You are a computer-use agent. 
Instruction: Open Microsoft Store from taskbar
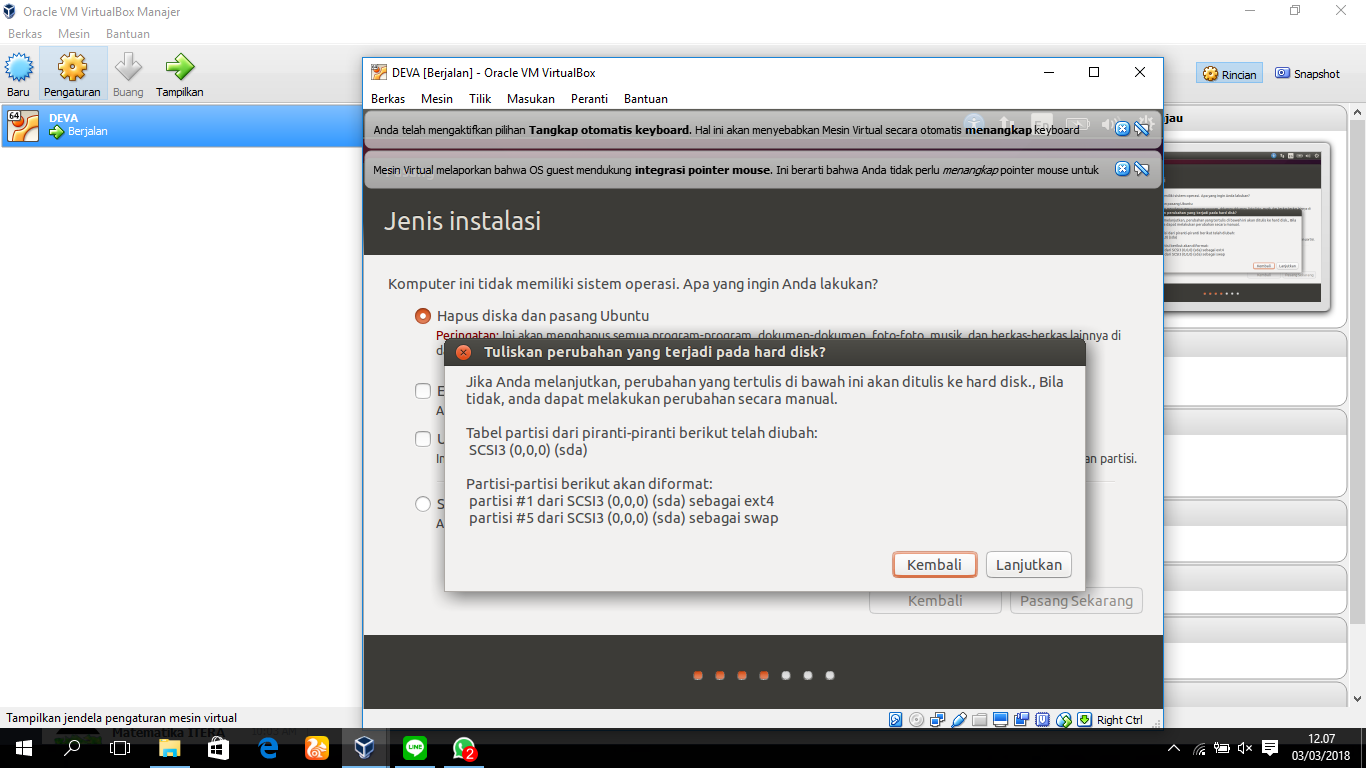218,748
